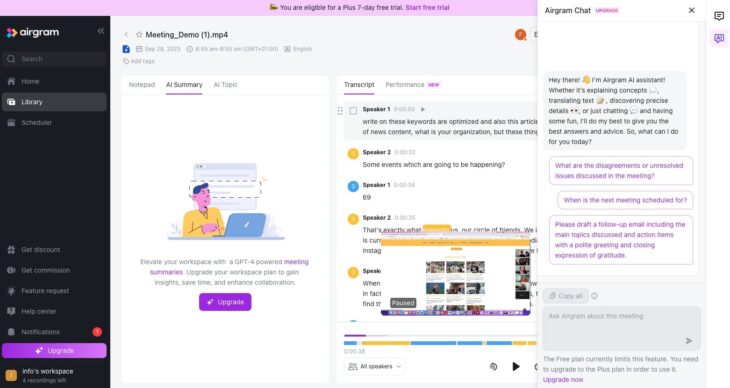Click the Airgram Chat icon in right rail

tap(719, 38)
